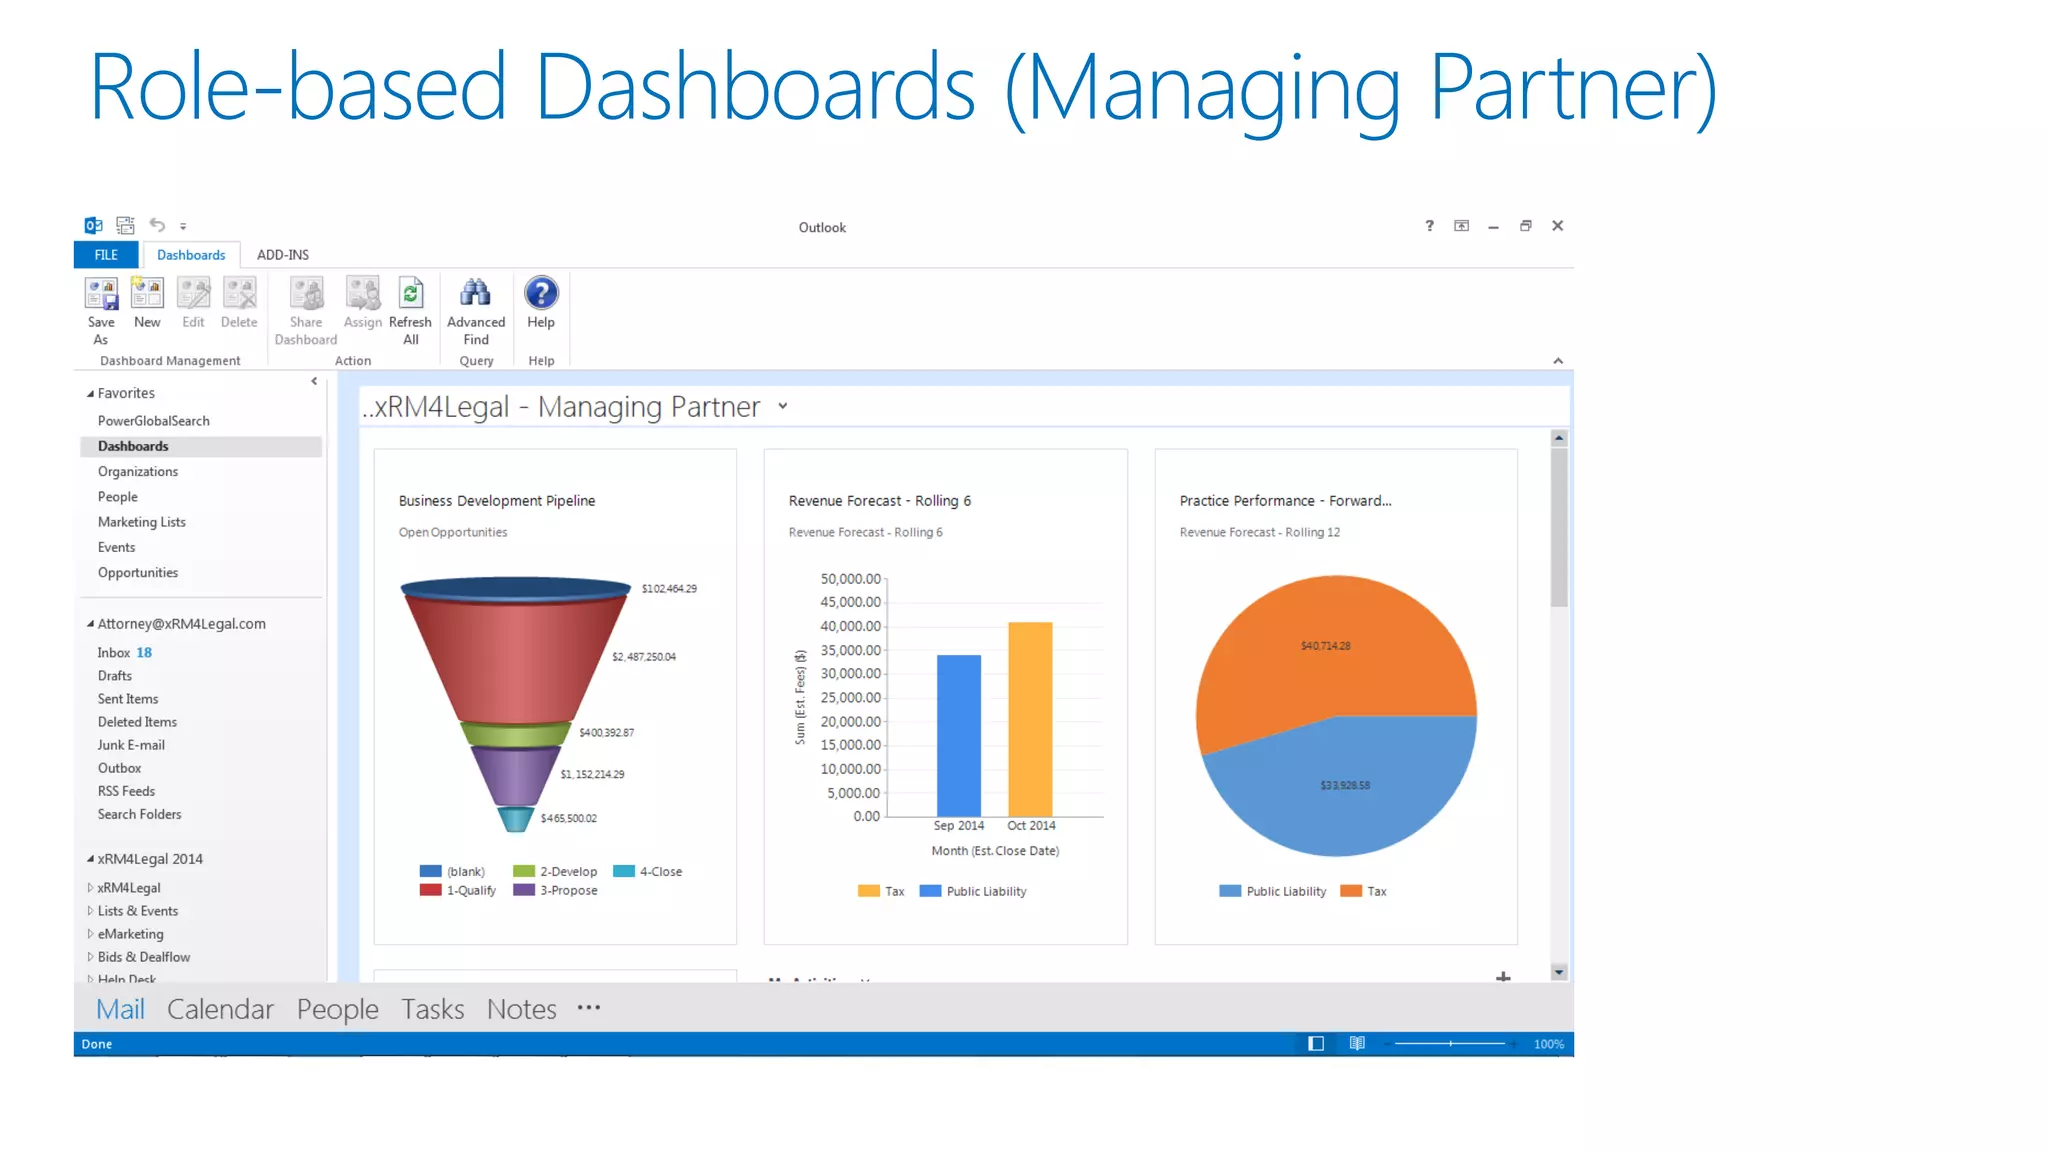Collapse xRM4Legal 2014 group
Screen dimensions: 2048x1152
90,859
